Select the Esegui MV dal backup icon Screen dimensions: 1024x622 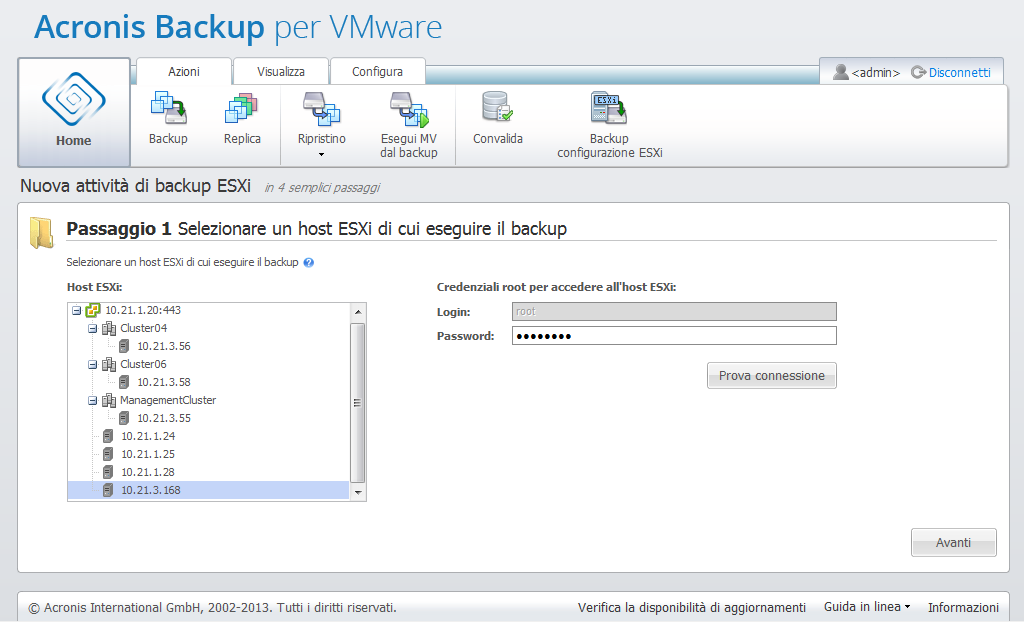coord(409,108)
